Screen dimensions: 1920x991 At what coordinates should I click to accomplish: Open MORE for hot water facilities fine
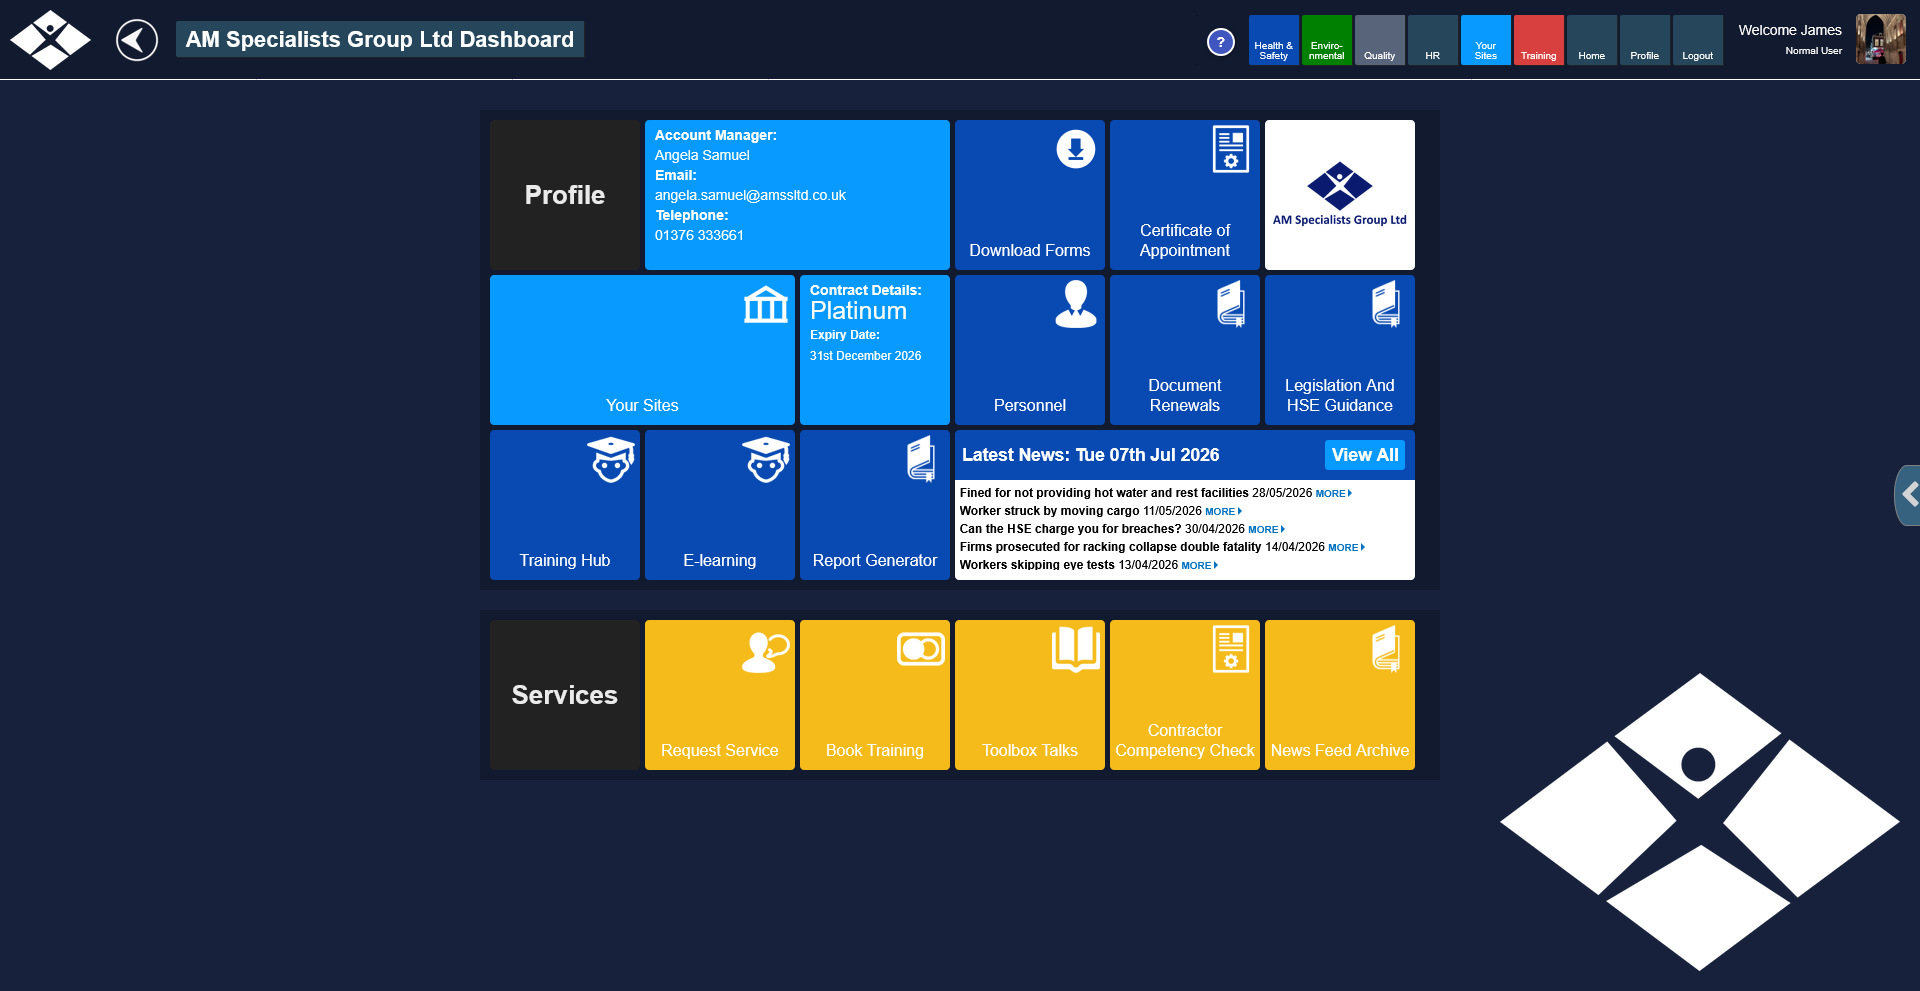[x=1334, y=494]
